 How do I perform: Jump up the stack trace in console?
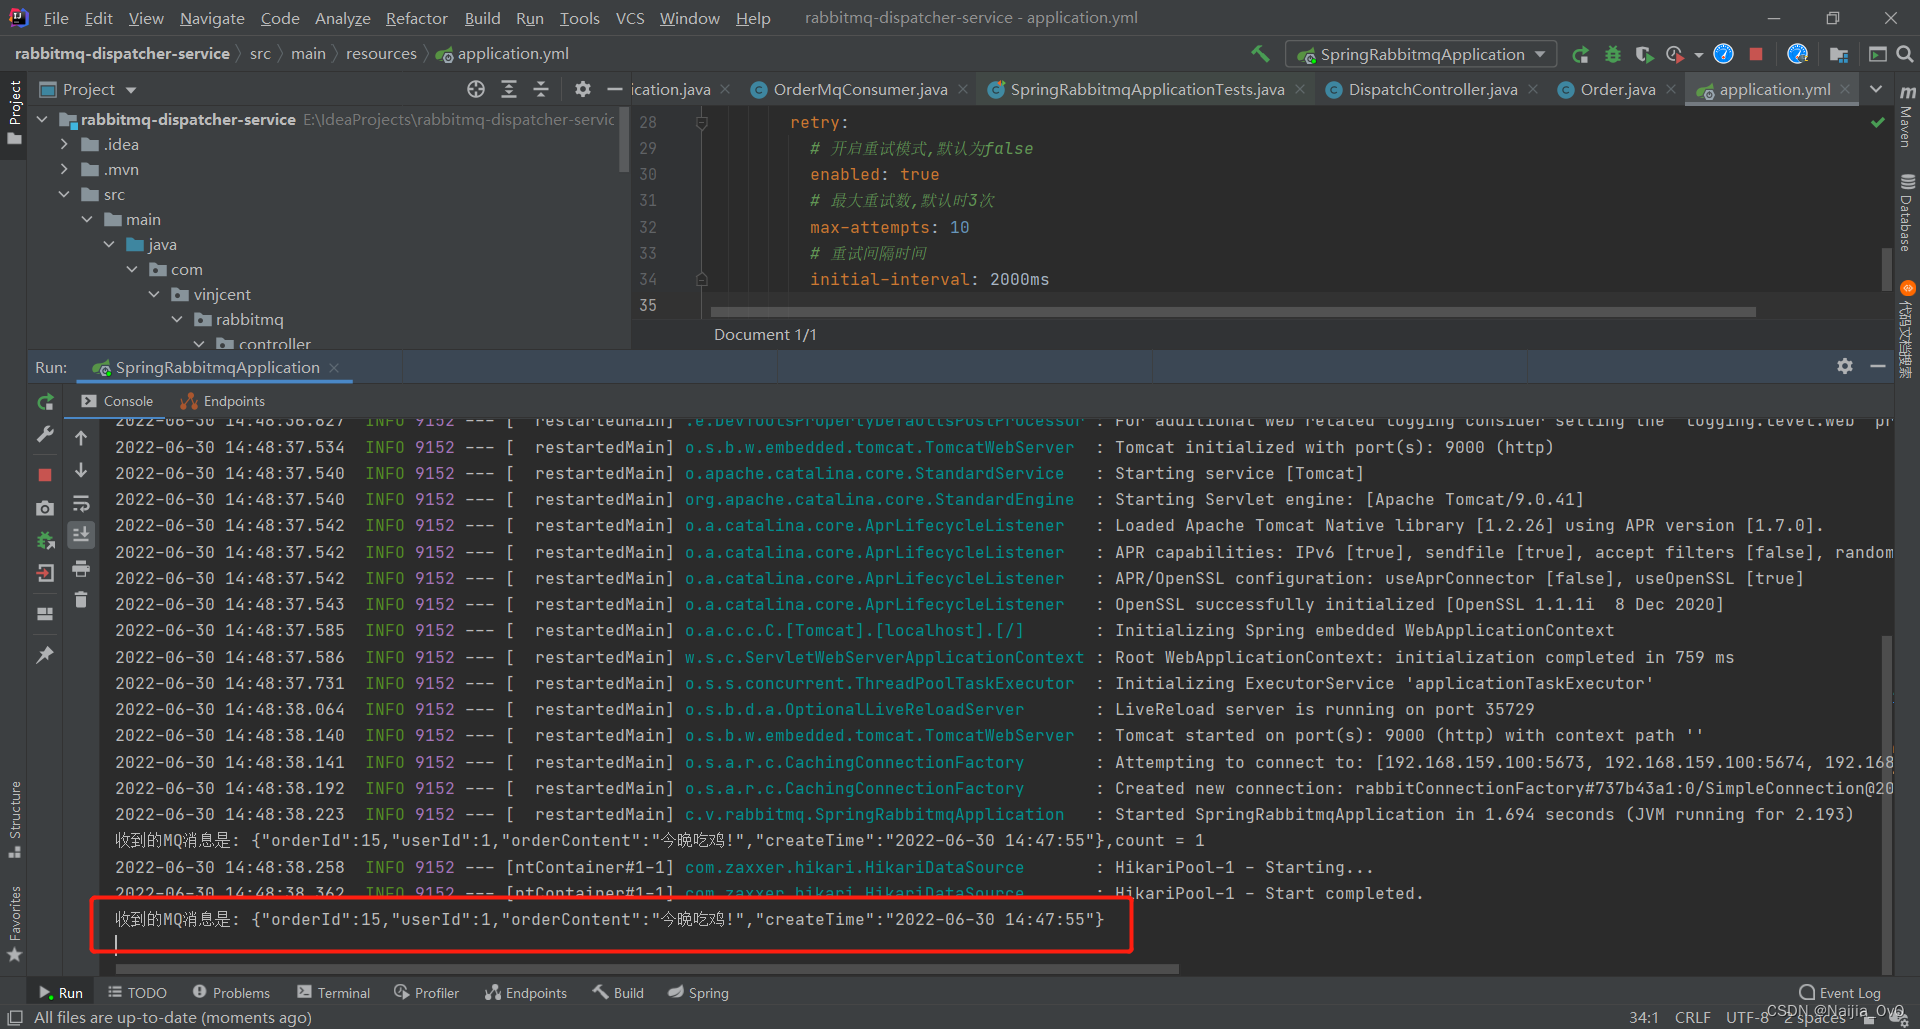(81, 438)
